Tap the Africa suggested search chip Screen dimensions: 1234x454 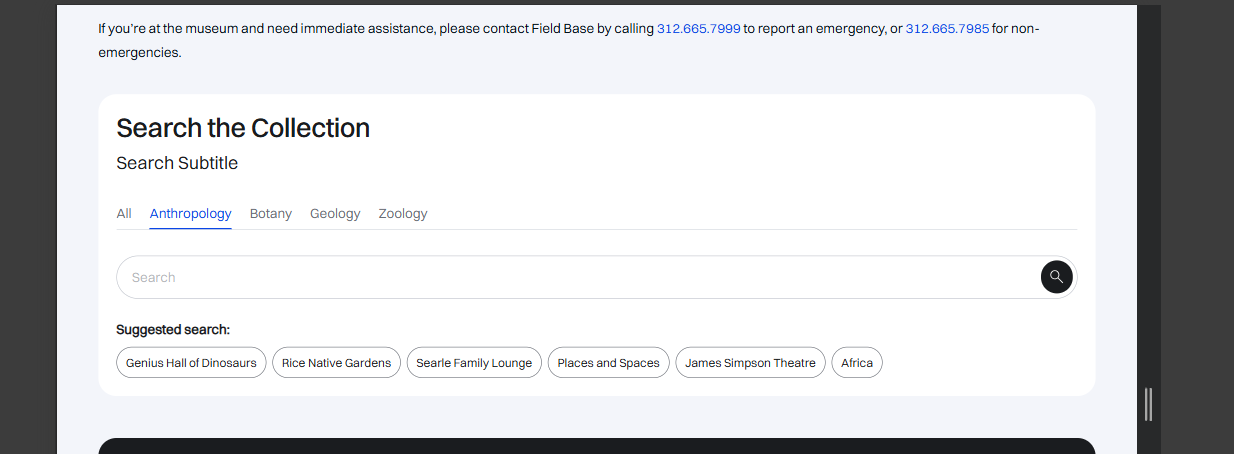[857, 363]
